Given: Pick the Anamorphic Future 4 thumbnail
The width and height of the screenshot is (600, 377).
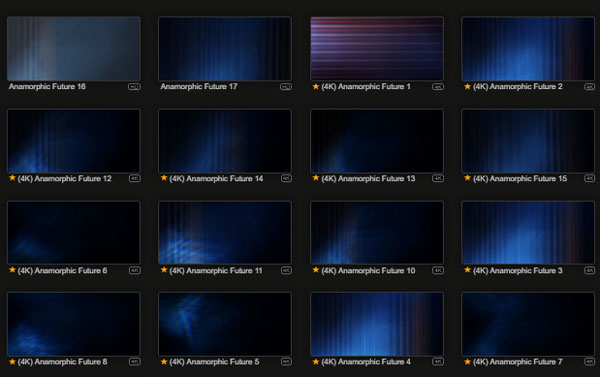Looking at the screenshot, I should coord(377,324).
